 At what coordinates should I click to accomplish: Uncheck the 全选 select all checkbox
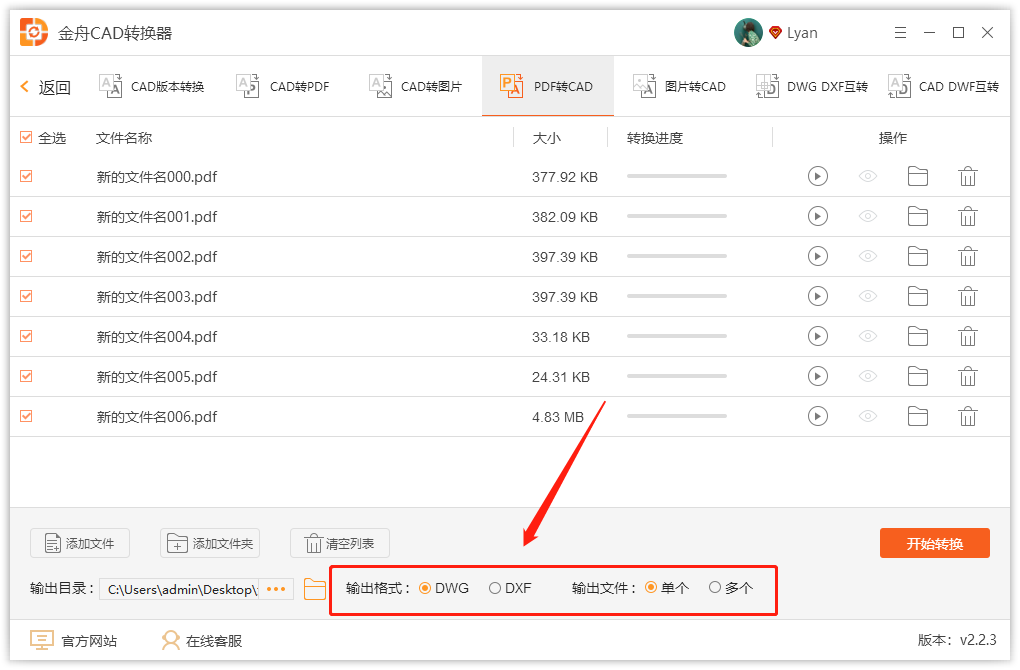click(26, 137)
